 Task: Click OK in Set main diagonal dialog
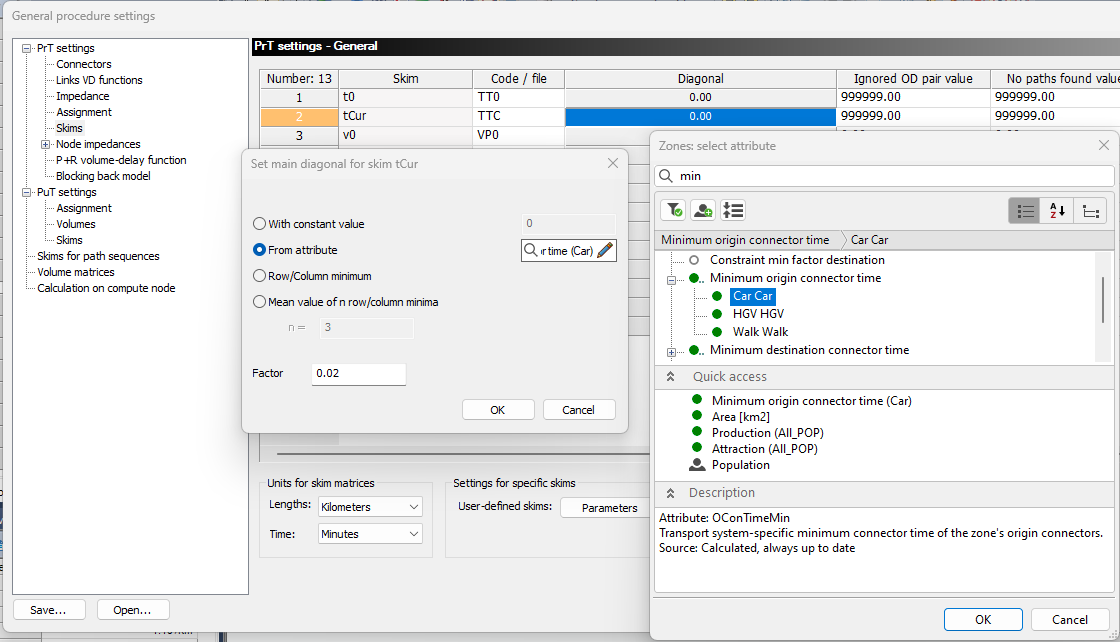click(498, 410)
